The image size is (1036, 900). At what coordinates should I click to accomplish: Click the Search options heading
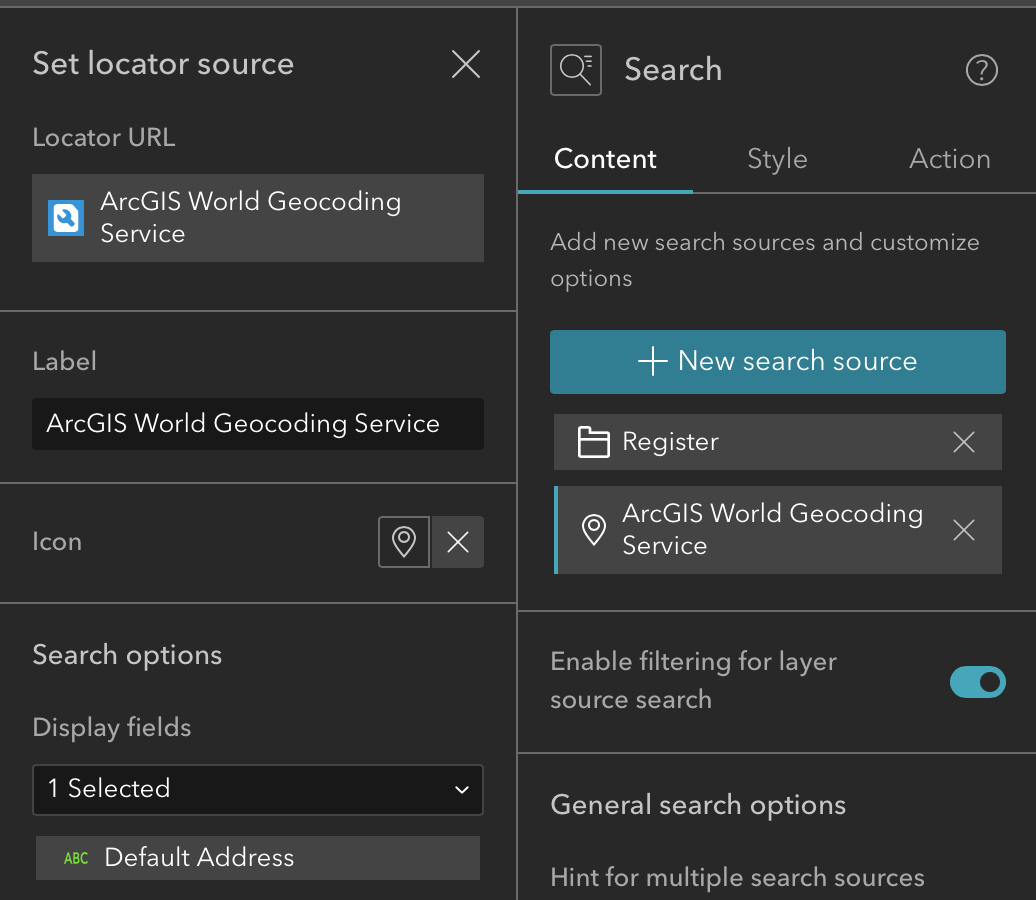(127, 656)
